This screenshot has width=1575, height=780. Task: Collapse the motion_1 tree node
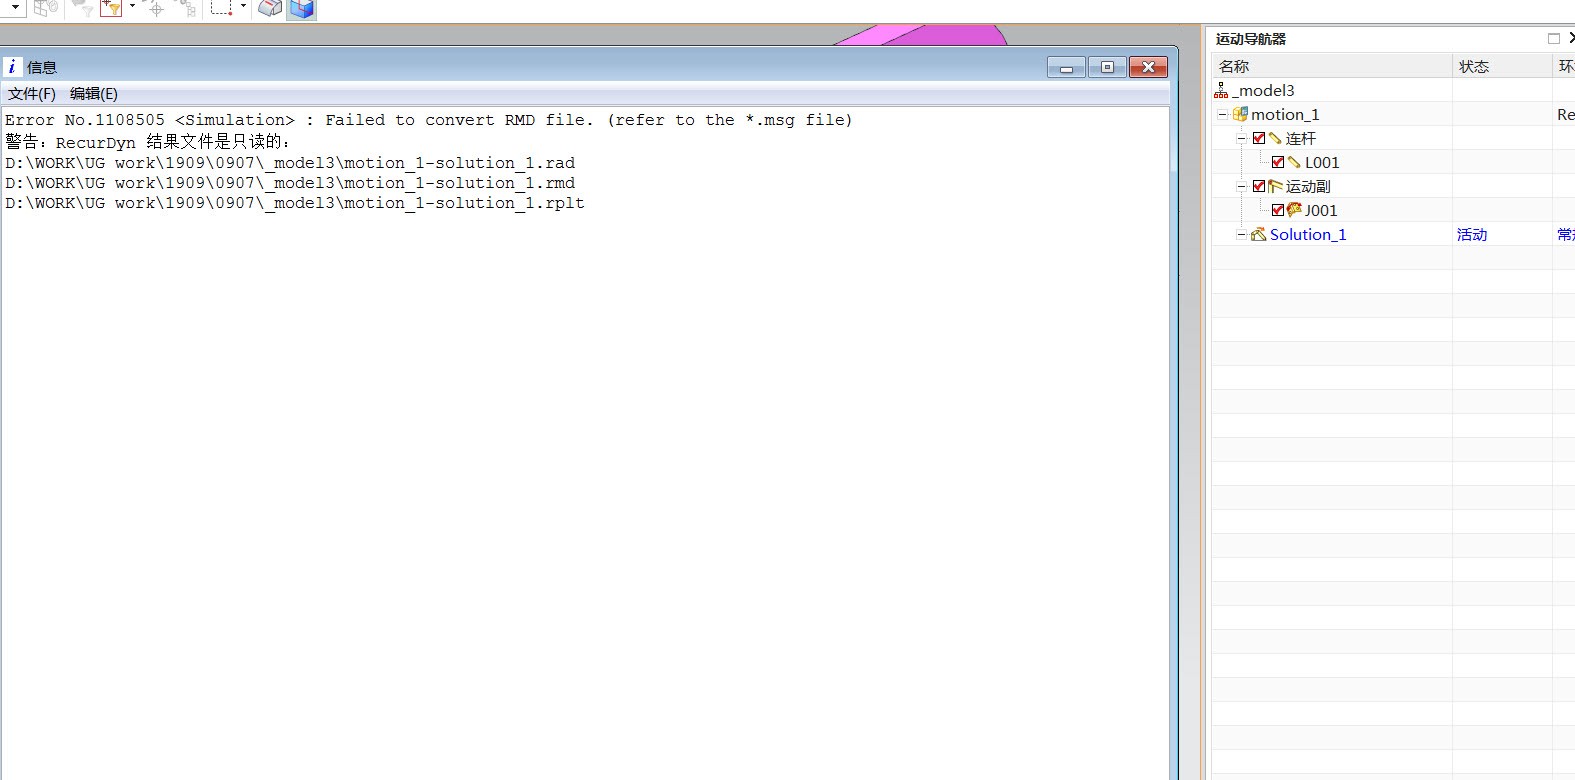pos(1222,115)
